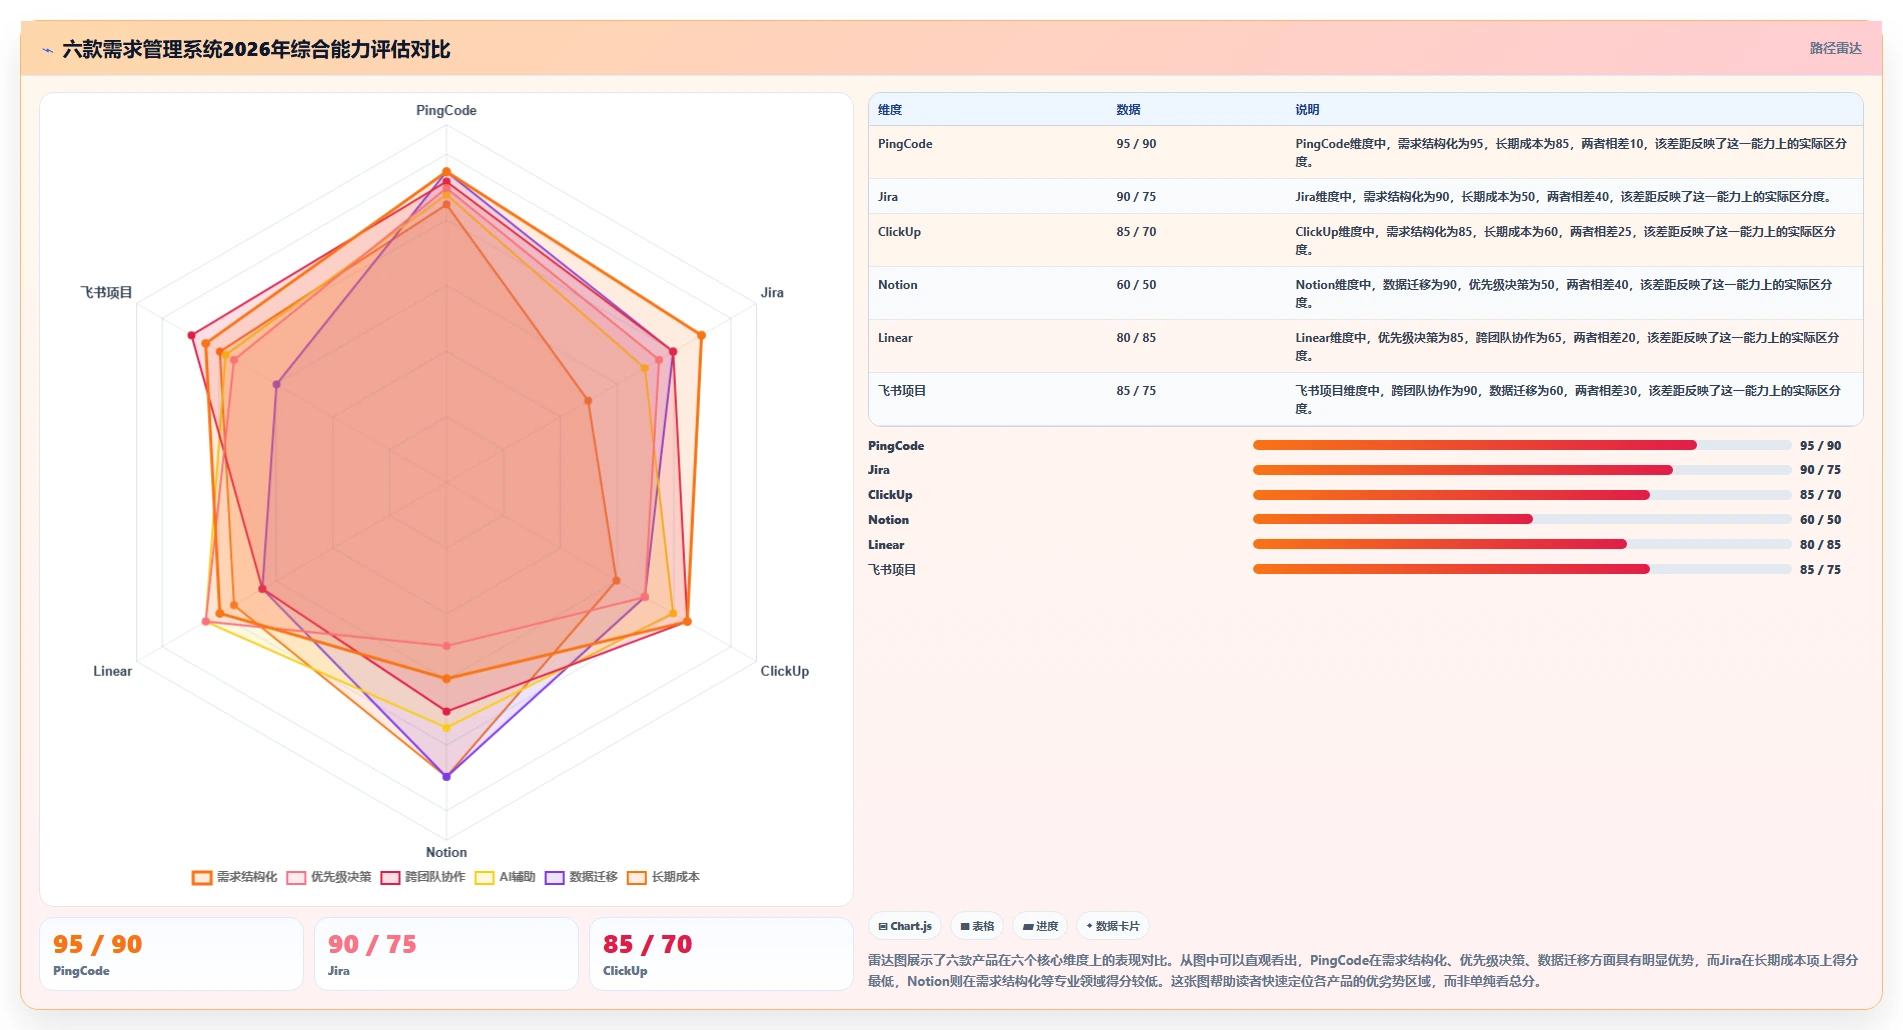
Task: Click the Notion axis label on the radar
Action: (x=446, y=852)
